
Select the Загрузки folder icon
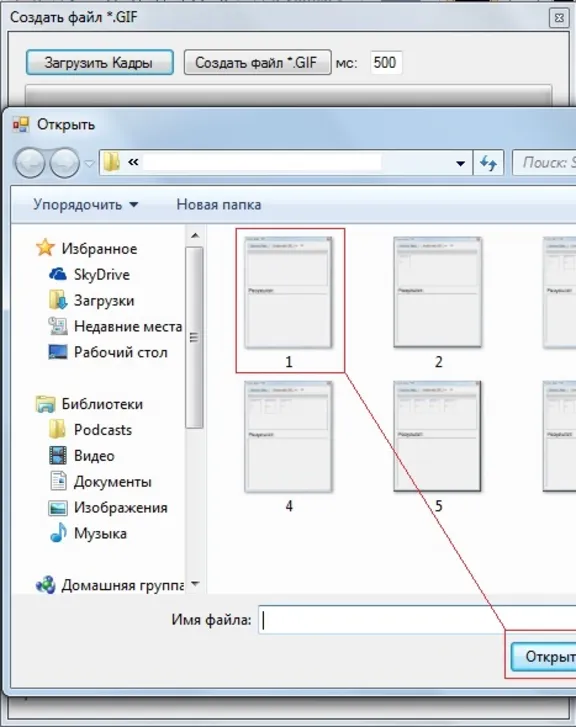point(58,300)
